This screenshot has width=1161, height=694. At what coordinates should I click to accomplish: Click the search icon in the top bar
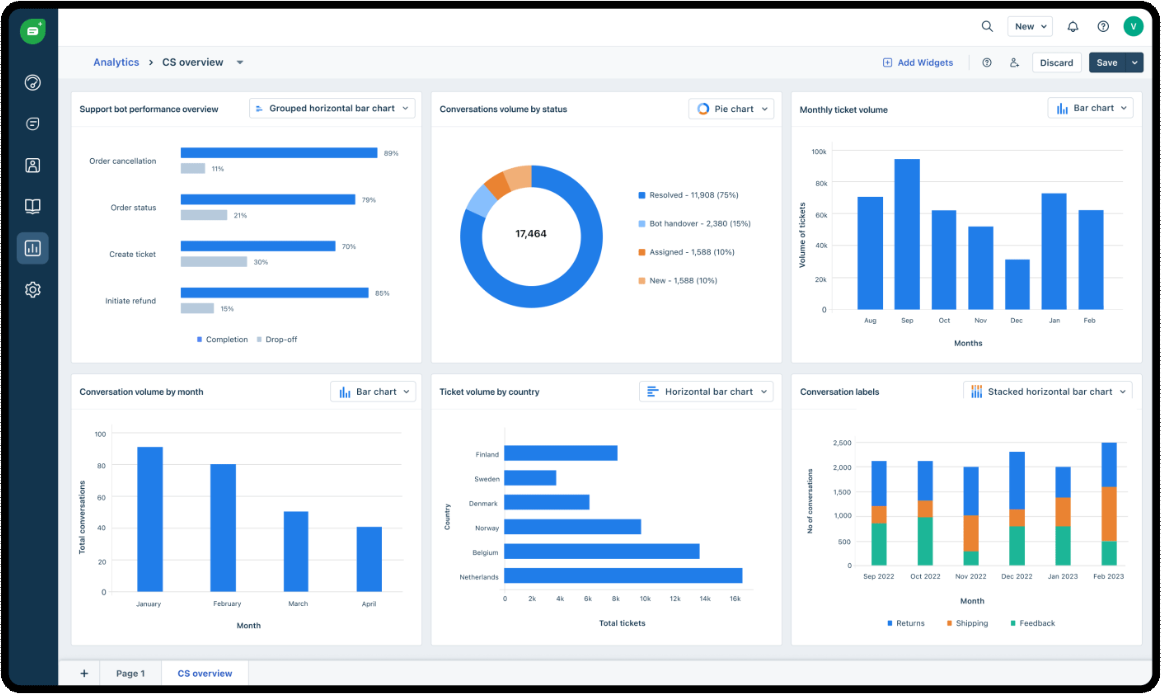987,26
